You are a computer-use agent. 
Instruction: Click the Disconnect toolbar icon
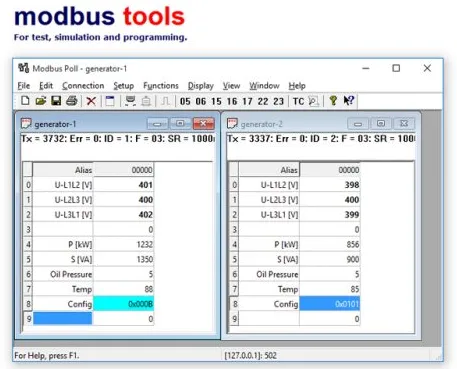click(146, 101)
